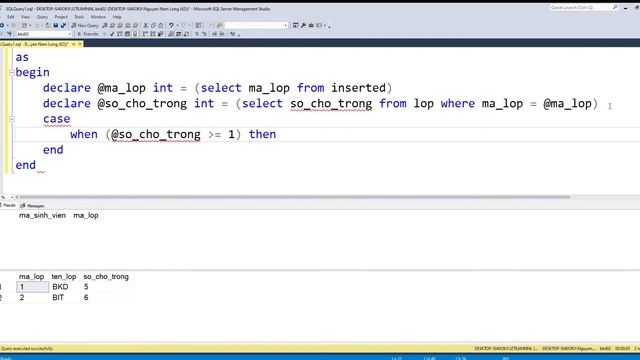Select the so_cho_trong cell with value 5
This screenshot has height=360, width=640.
tap(107, 287)
